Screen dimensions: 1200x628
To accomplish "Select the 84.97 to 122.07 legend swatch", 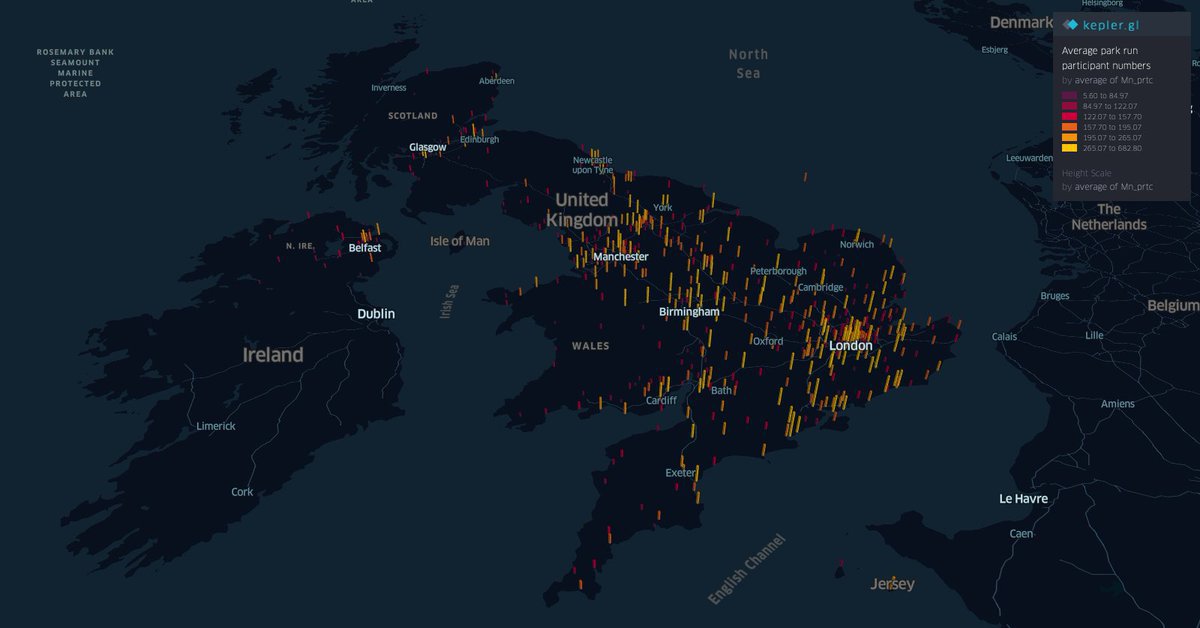I will (x=1069, y=106).
